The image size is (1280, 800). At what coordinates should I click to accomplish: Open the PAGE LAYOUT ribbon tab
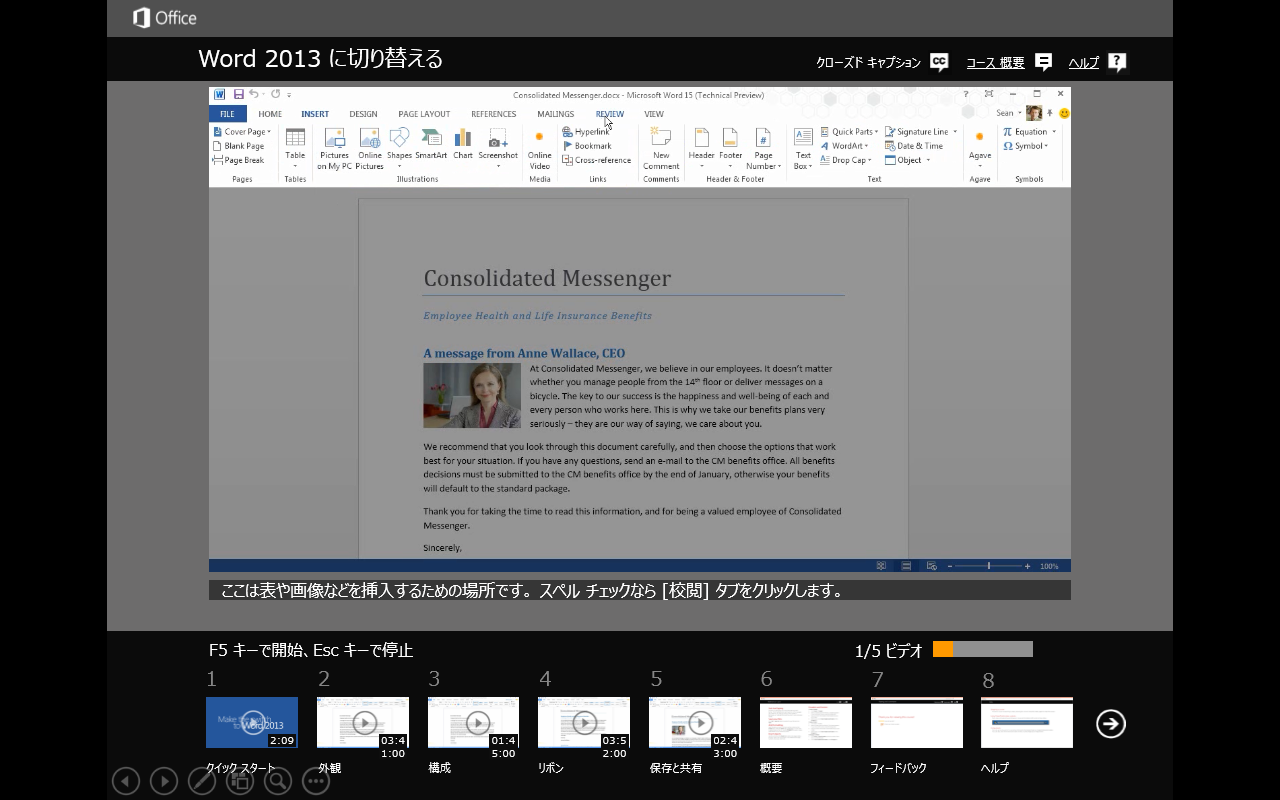click(x=424, y=114)
